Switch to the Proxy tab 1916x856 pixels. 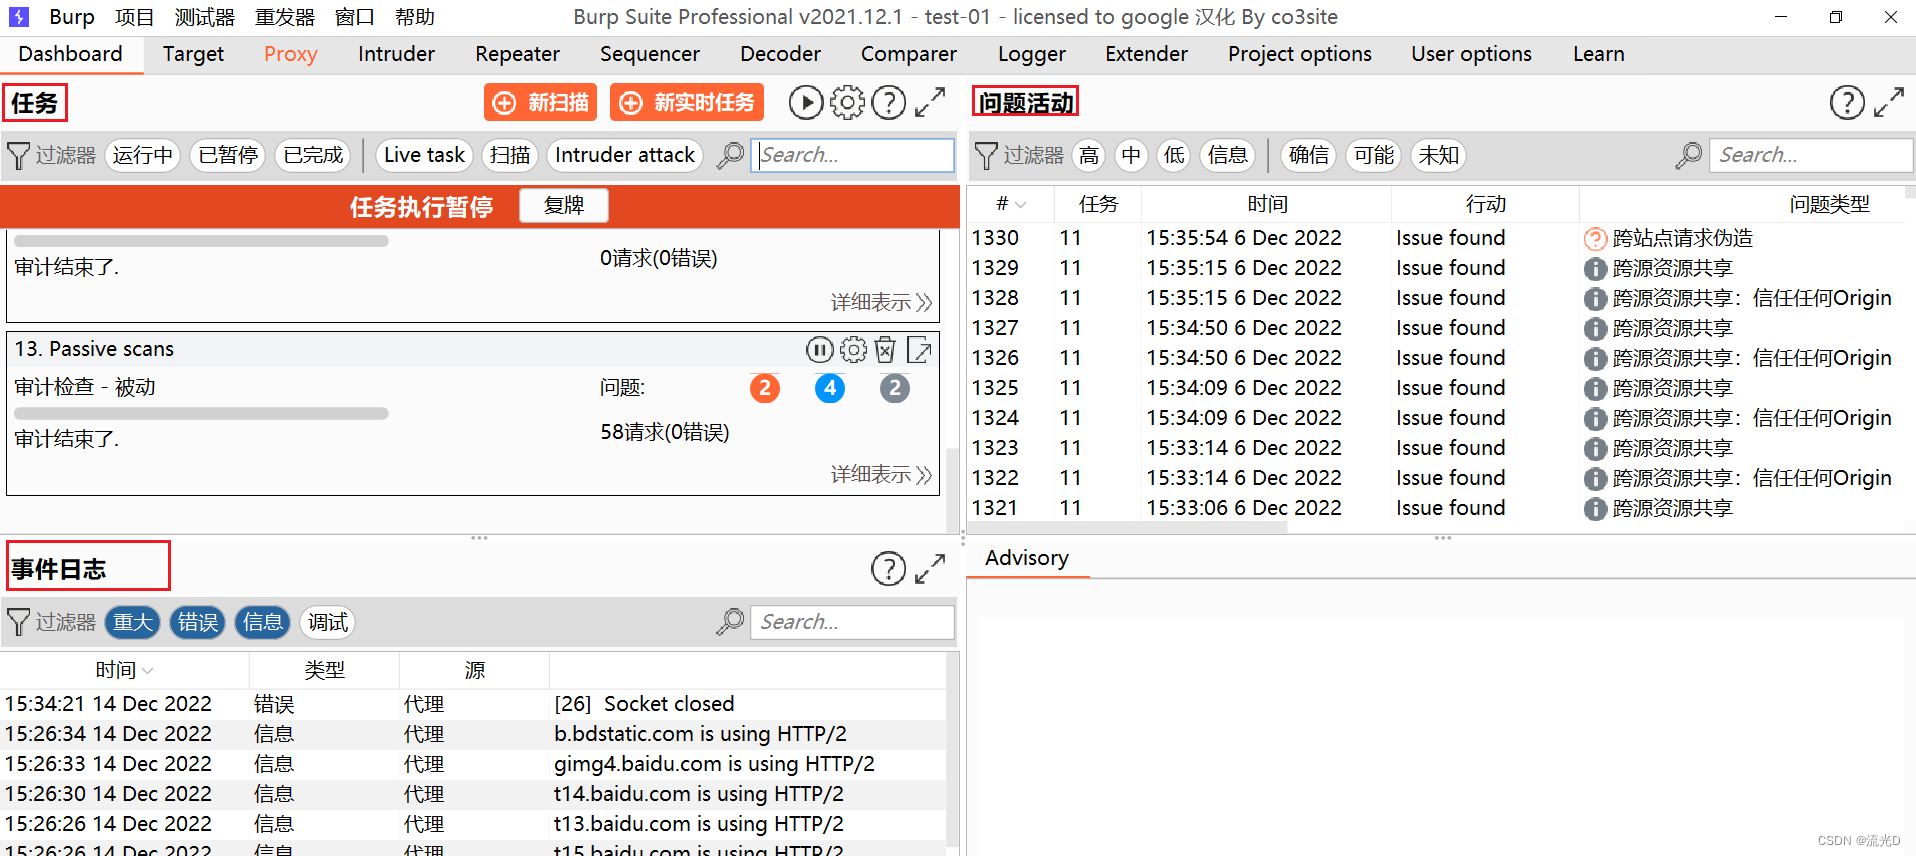click(x=291, y=54)
